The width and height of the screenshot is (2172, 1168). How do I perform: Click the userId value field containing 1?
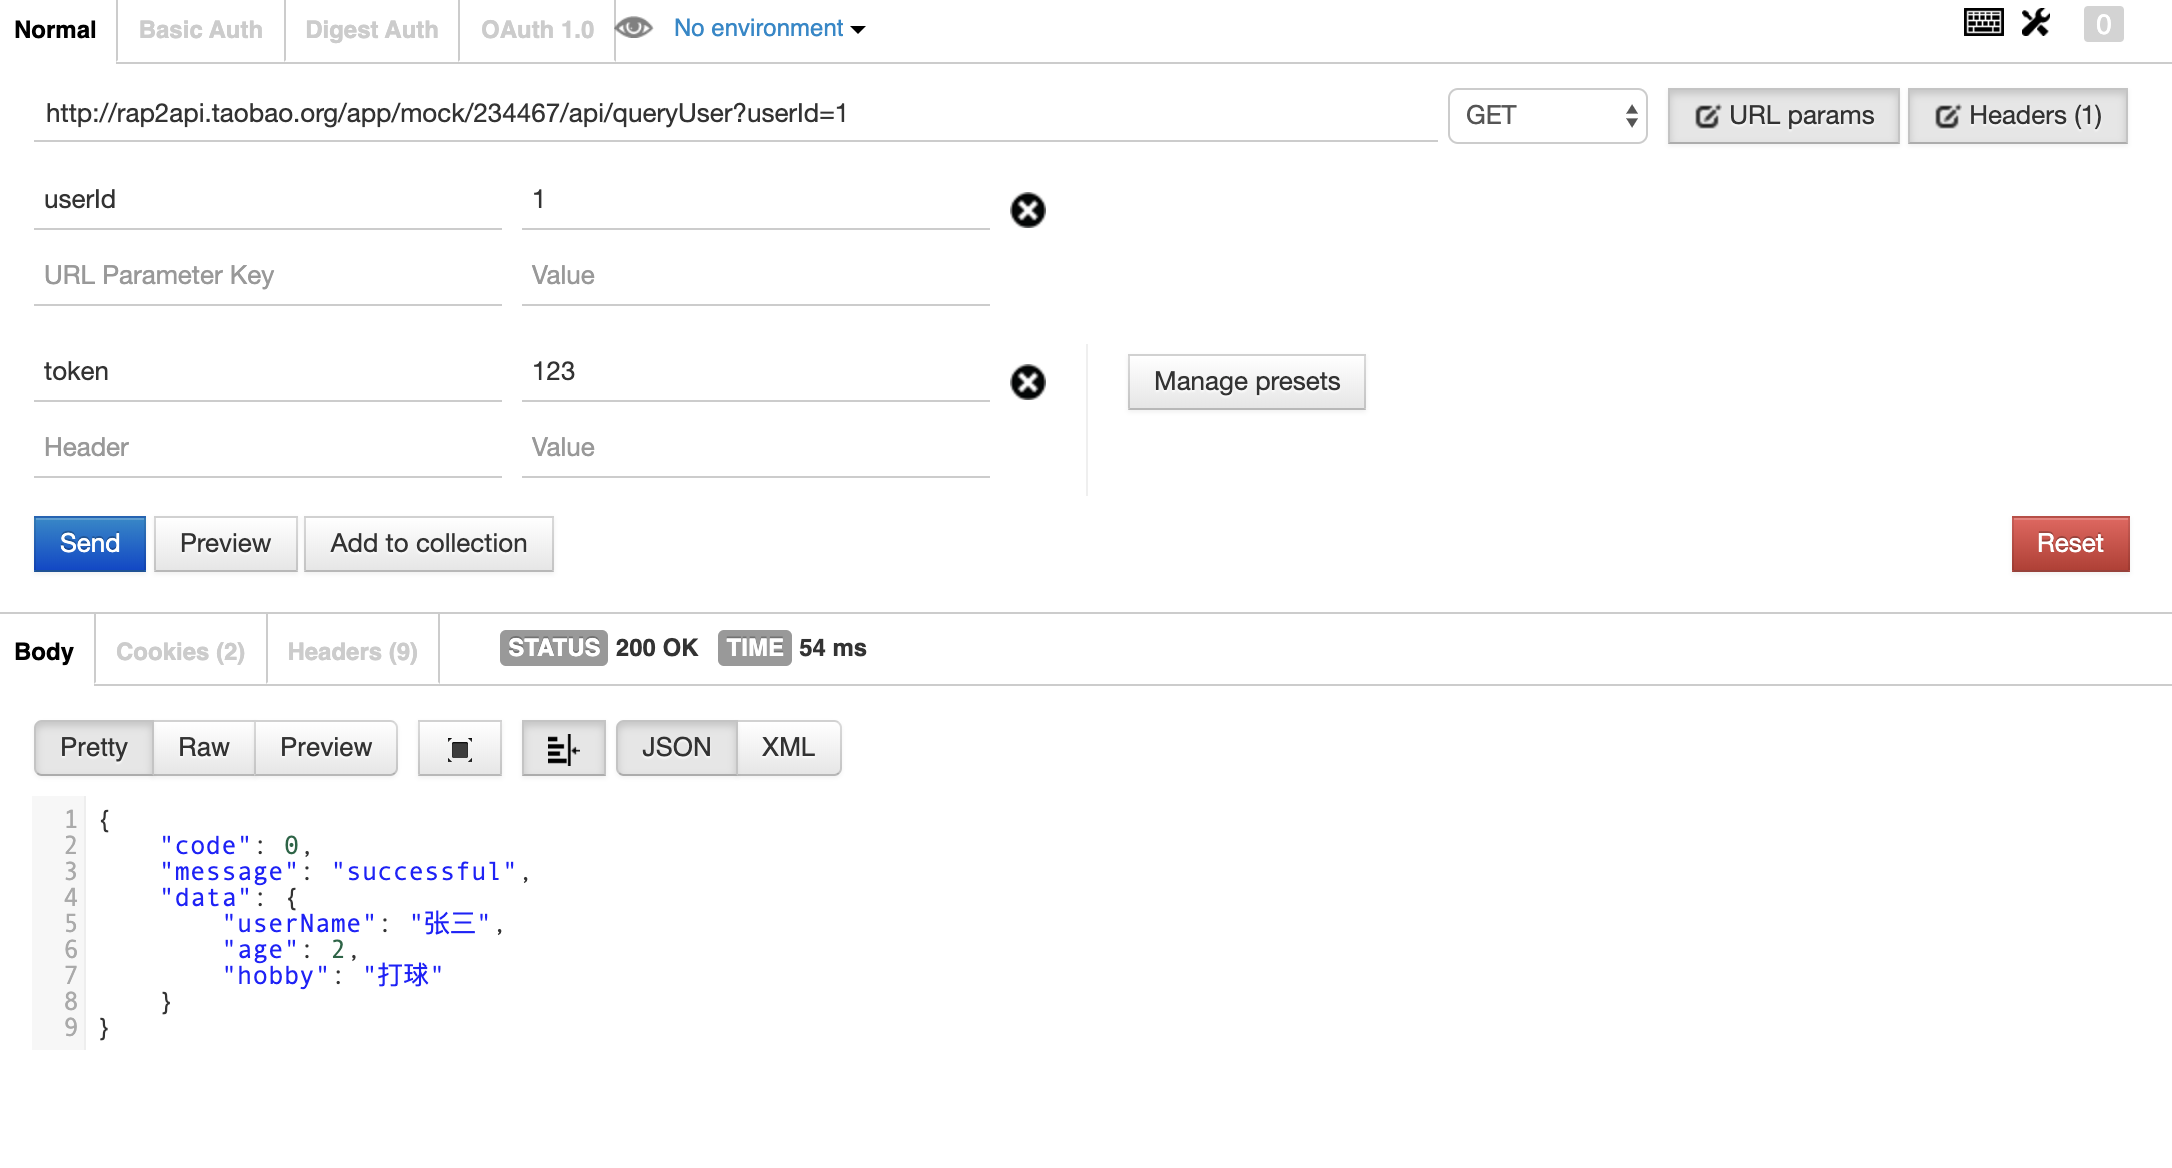point(756,200)
